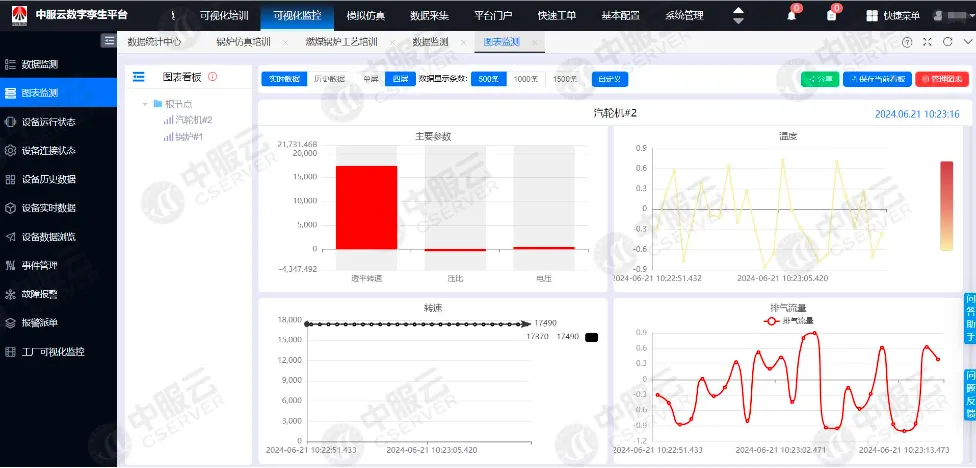Viewport: 976px width, 468px height.
Task: Click the temperature chart color gradient bar
Action: [x=946, y=205]
